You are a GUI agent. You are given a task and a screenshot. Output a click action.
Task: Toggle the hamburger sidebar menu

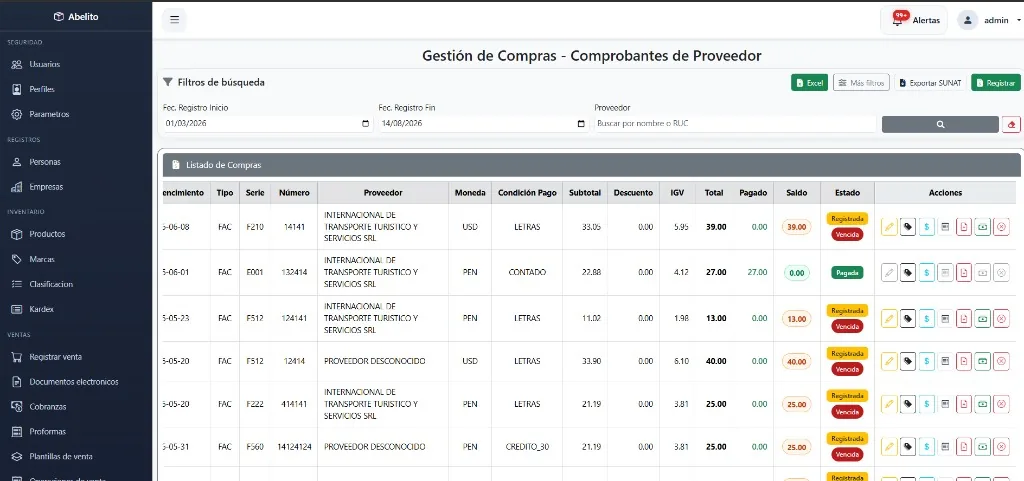coord(174,20)
